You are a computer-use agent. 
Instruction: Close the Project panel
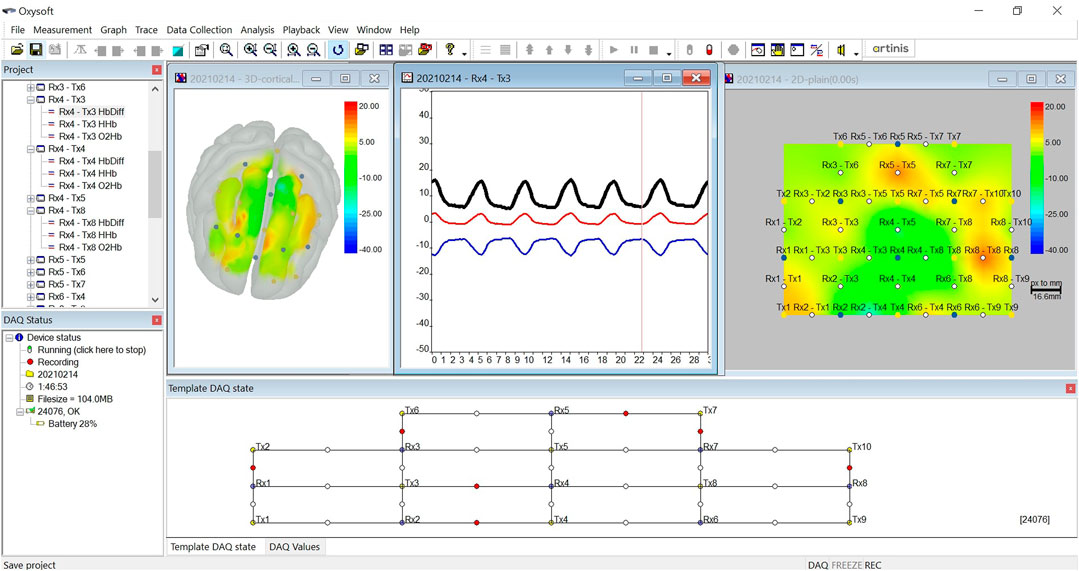pos(156,70)
